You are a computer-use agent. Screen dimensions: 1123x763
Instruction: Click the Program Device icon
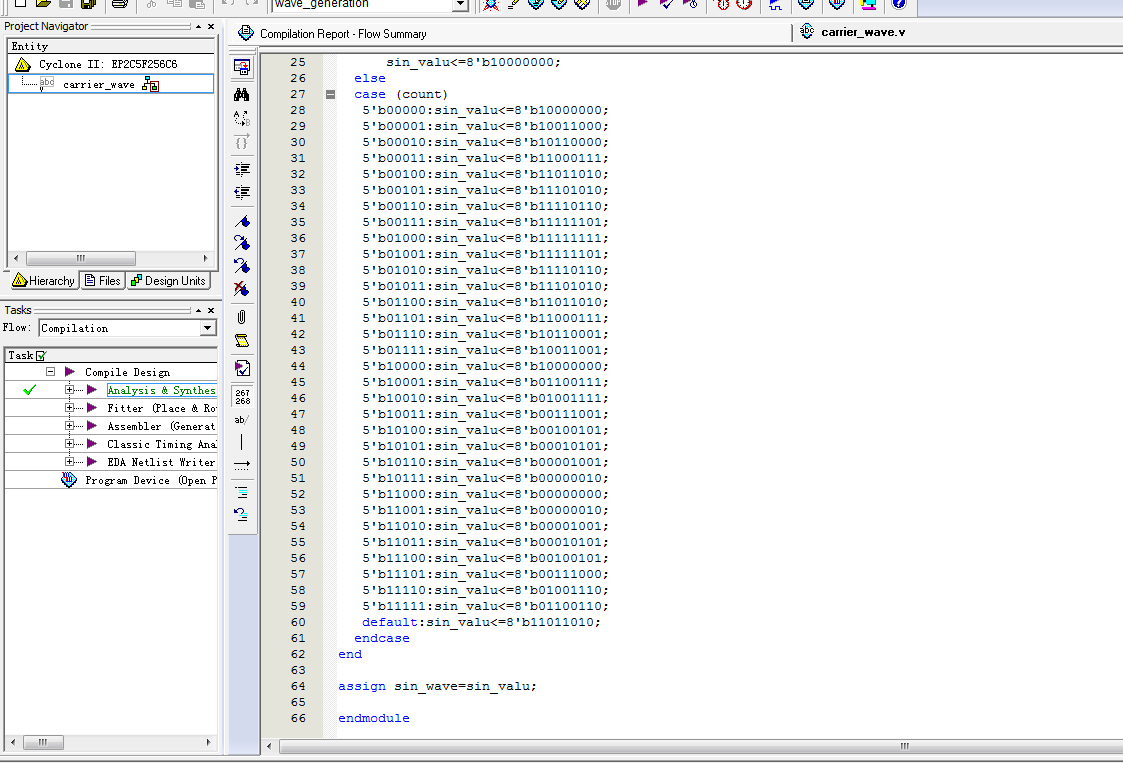[69, 480]
